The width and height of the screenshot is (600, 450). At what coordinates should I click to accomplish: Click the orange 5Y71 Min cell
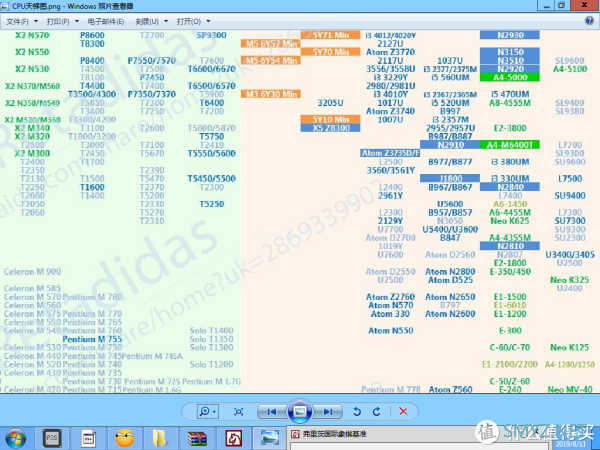click(x=331, y=35)
